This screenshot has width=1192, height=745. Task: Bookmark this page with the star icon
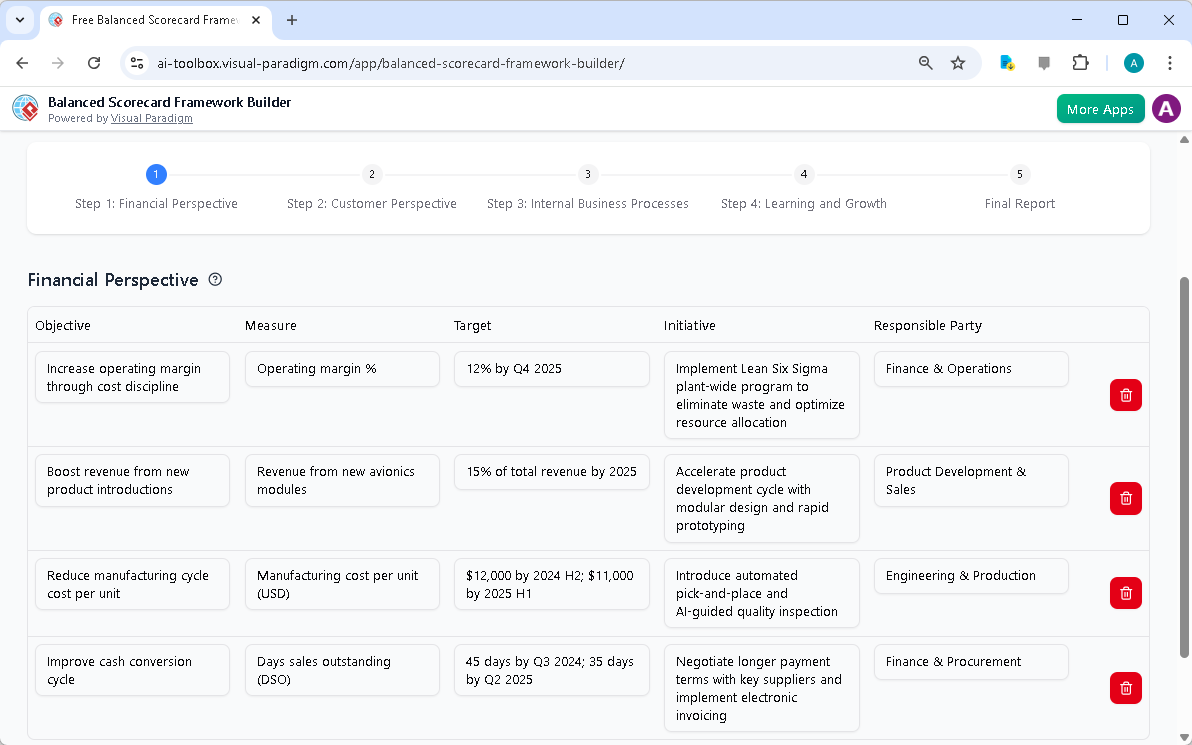(958, 62)
